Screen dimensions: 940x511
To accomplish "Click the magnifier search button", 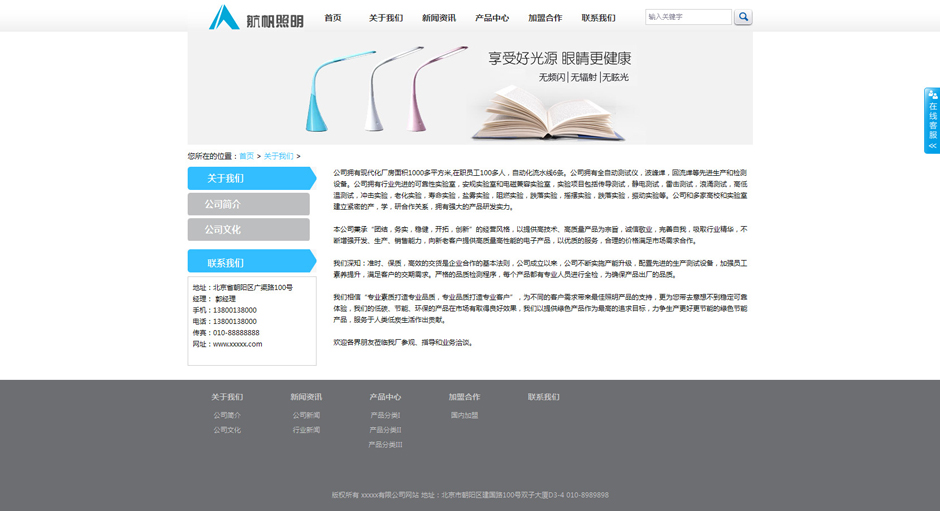I will [x=743, y=17].
